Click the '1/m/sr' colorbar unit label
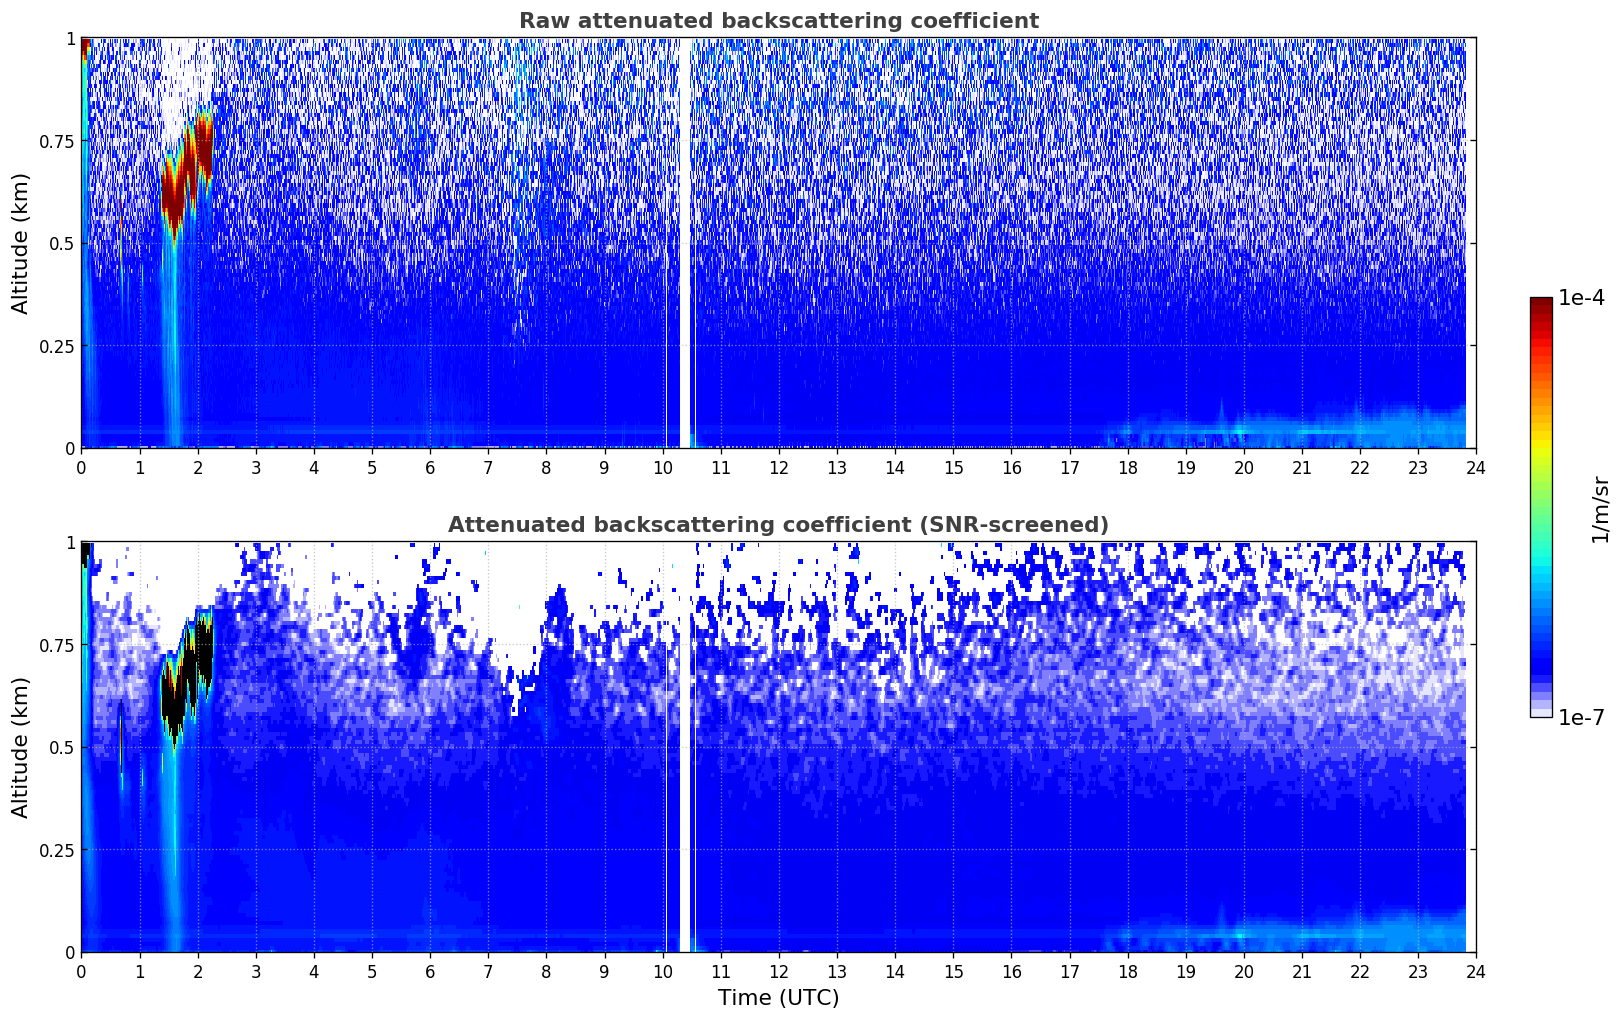The image size is (1621, 1020). pyautogui.click(x=1600, y=509)
